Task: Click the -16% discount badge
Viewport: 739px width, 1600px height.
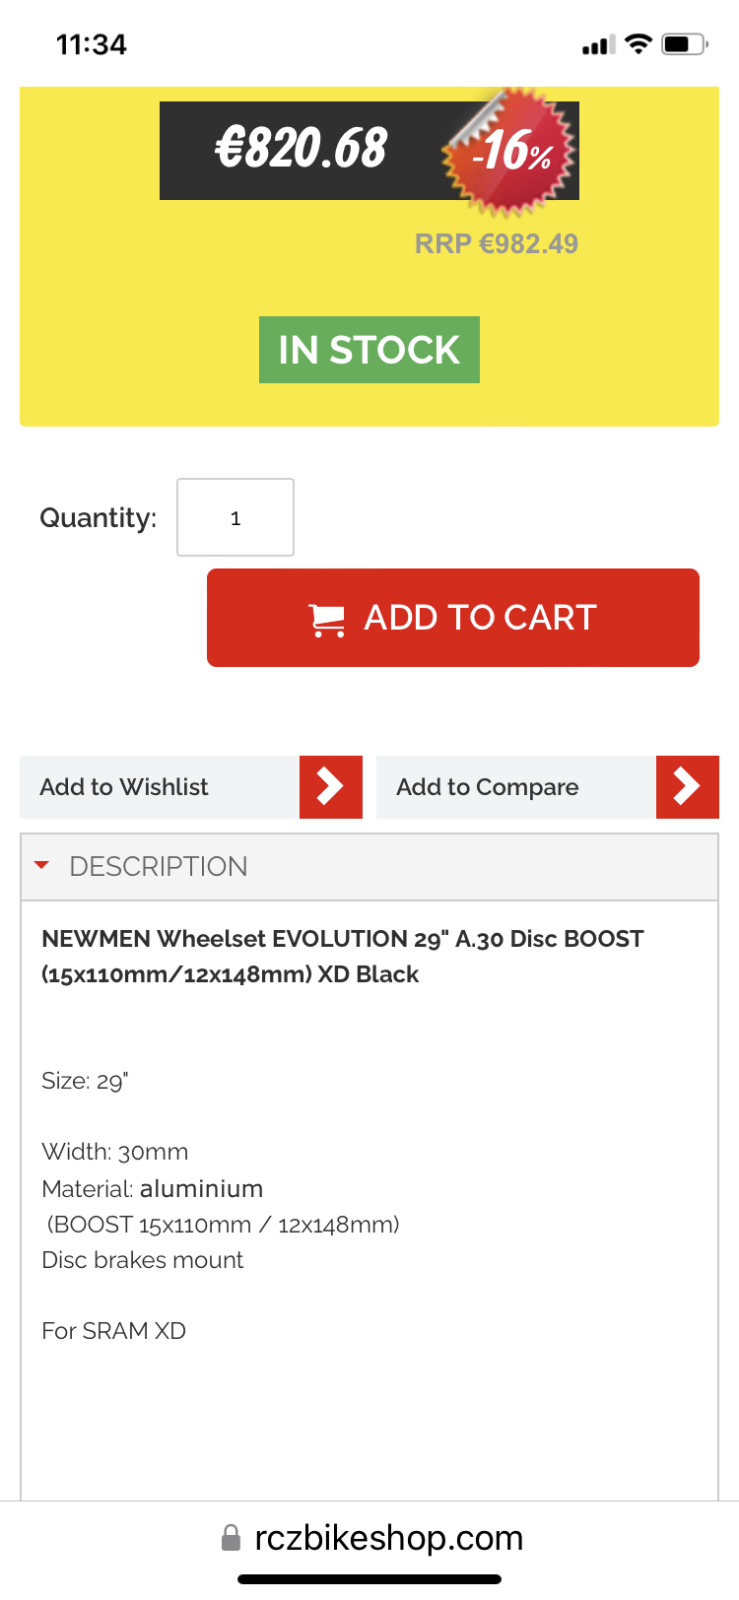Action: (512, 152)
